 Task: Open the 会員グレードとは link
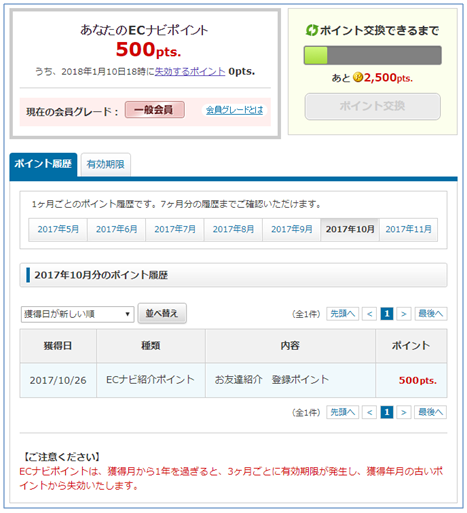point(234,110)
